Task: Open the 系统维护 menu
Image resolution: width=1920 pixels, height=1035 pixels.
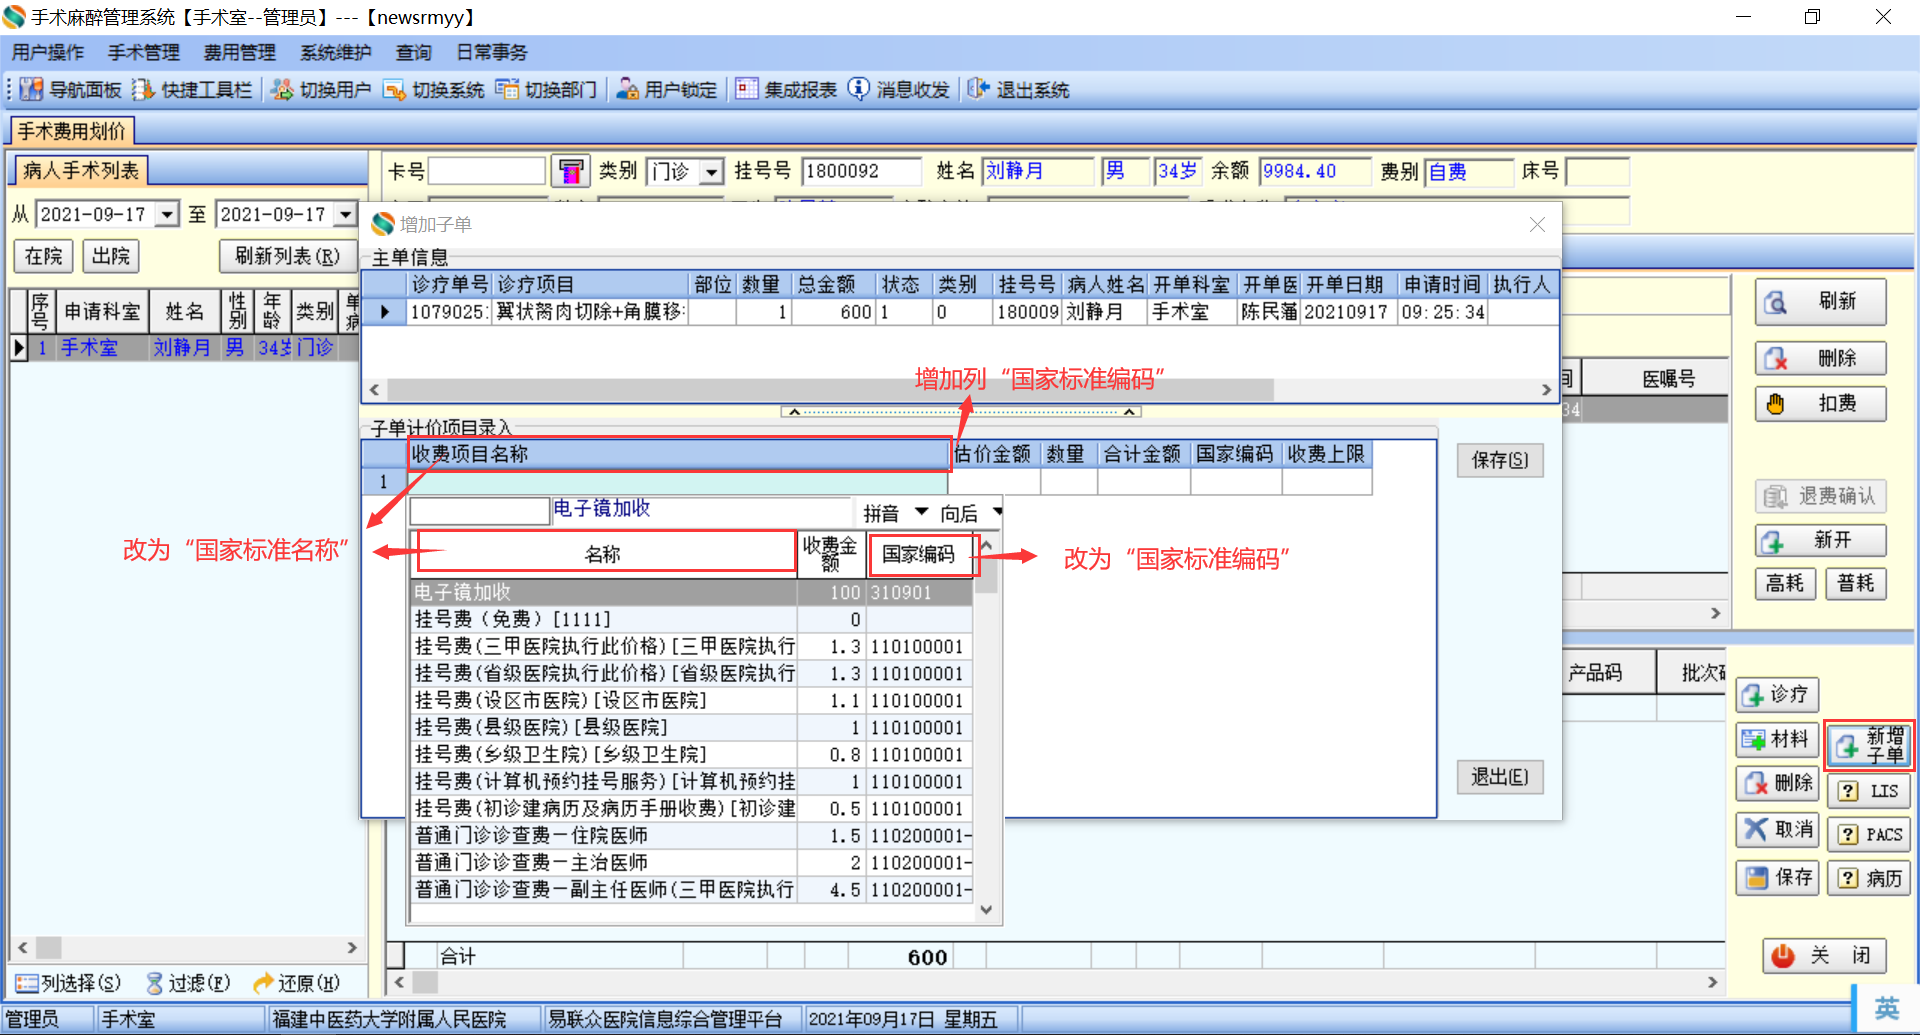Action: [x=336, y=53]
